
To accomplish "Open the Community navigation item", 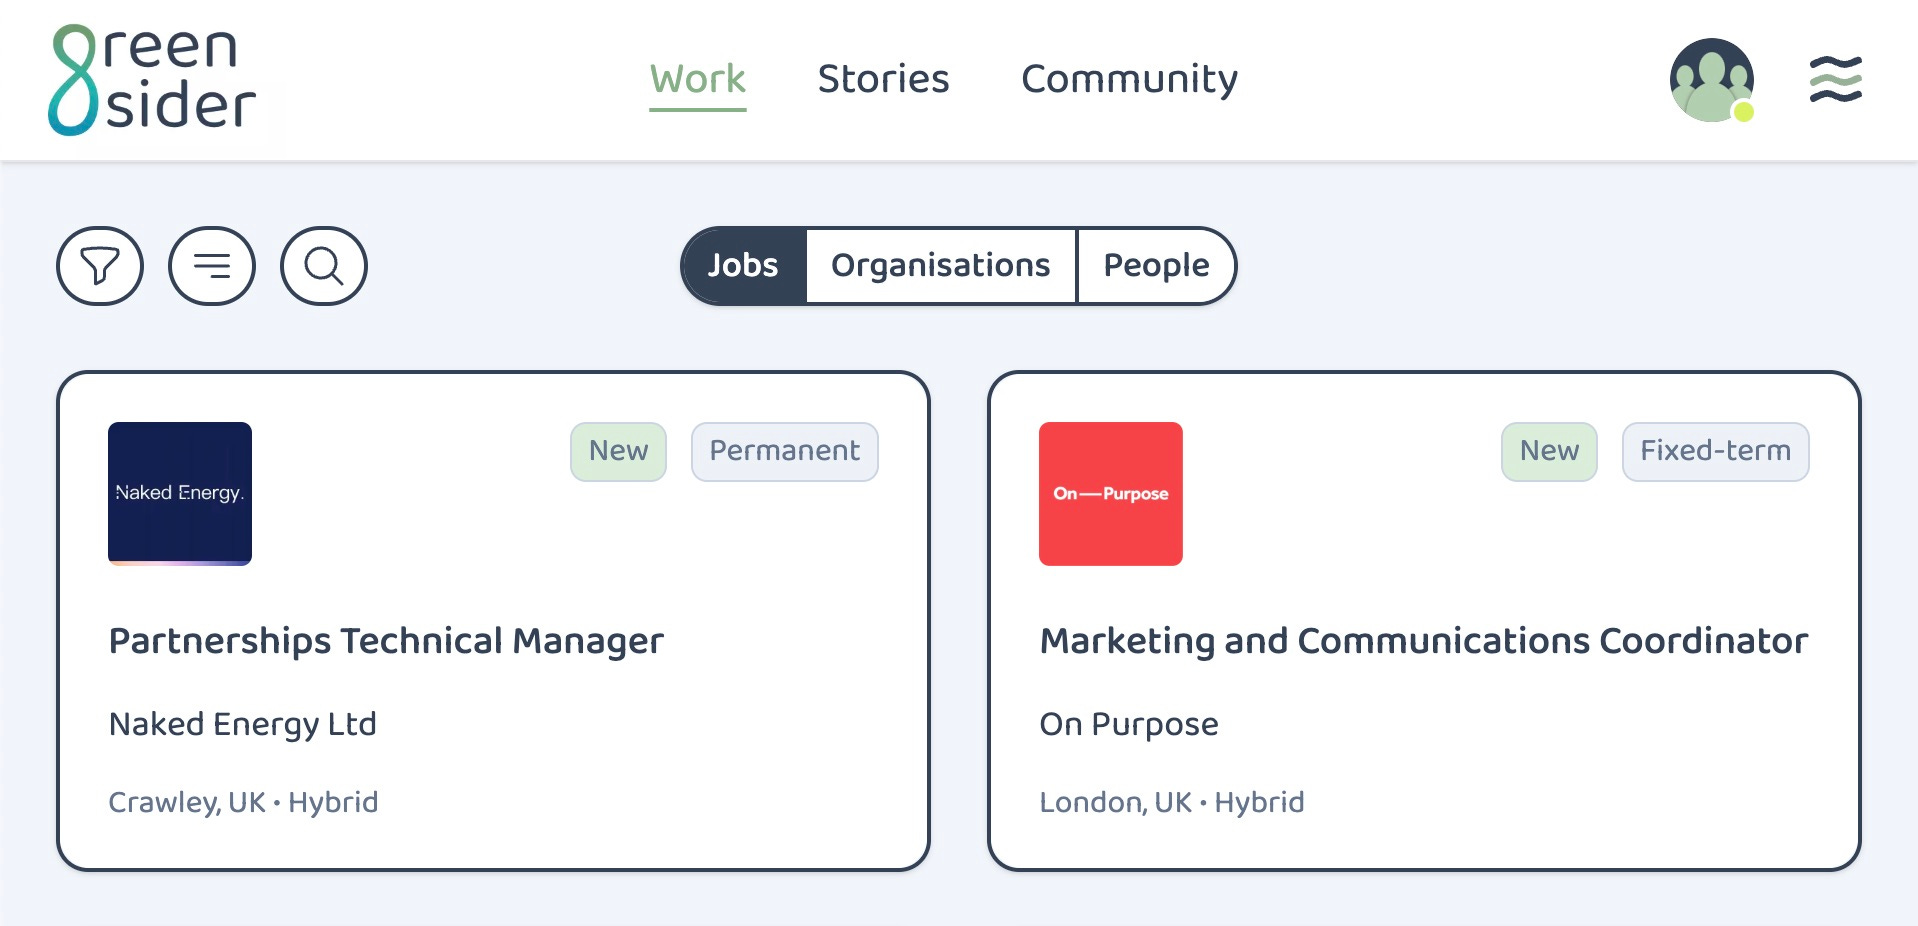I will click(x=1129, y=79).
